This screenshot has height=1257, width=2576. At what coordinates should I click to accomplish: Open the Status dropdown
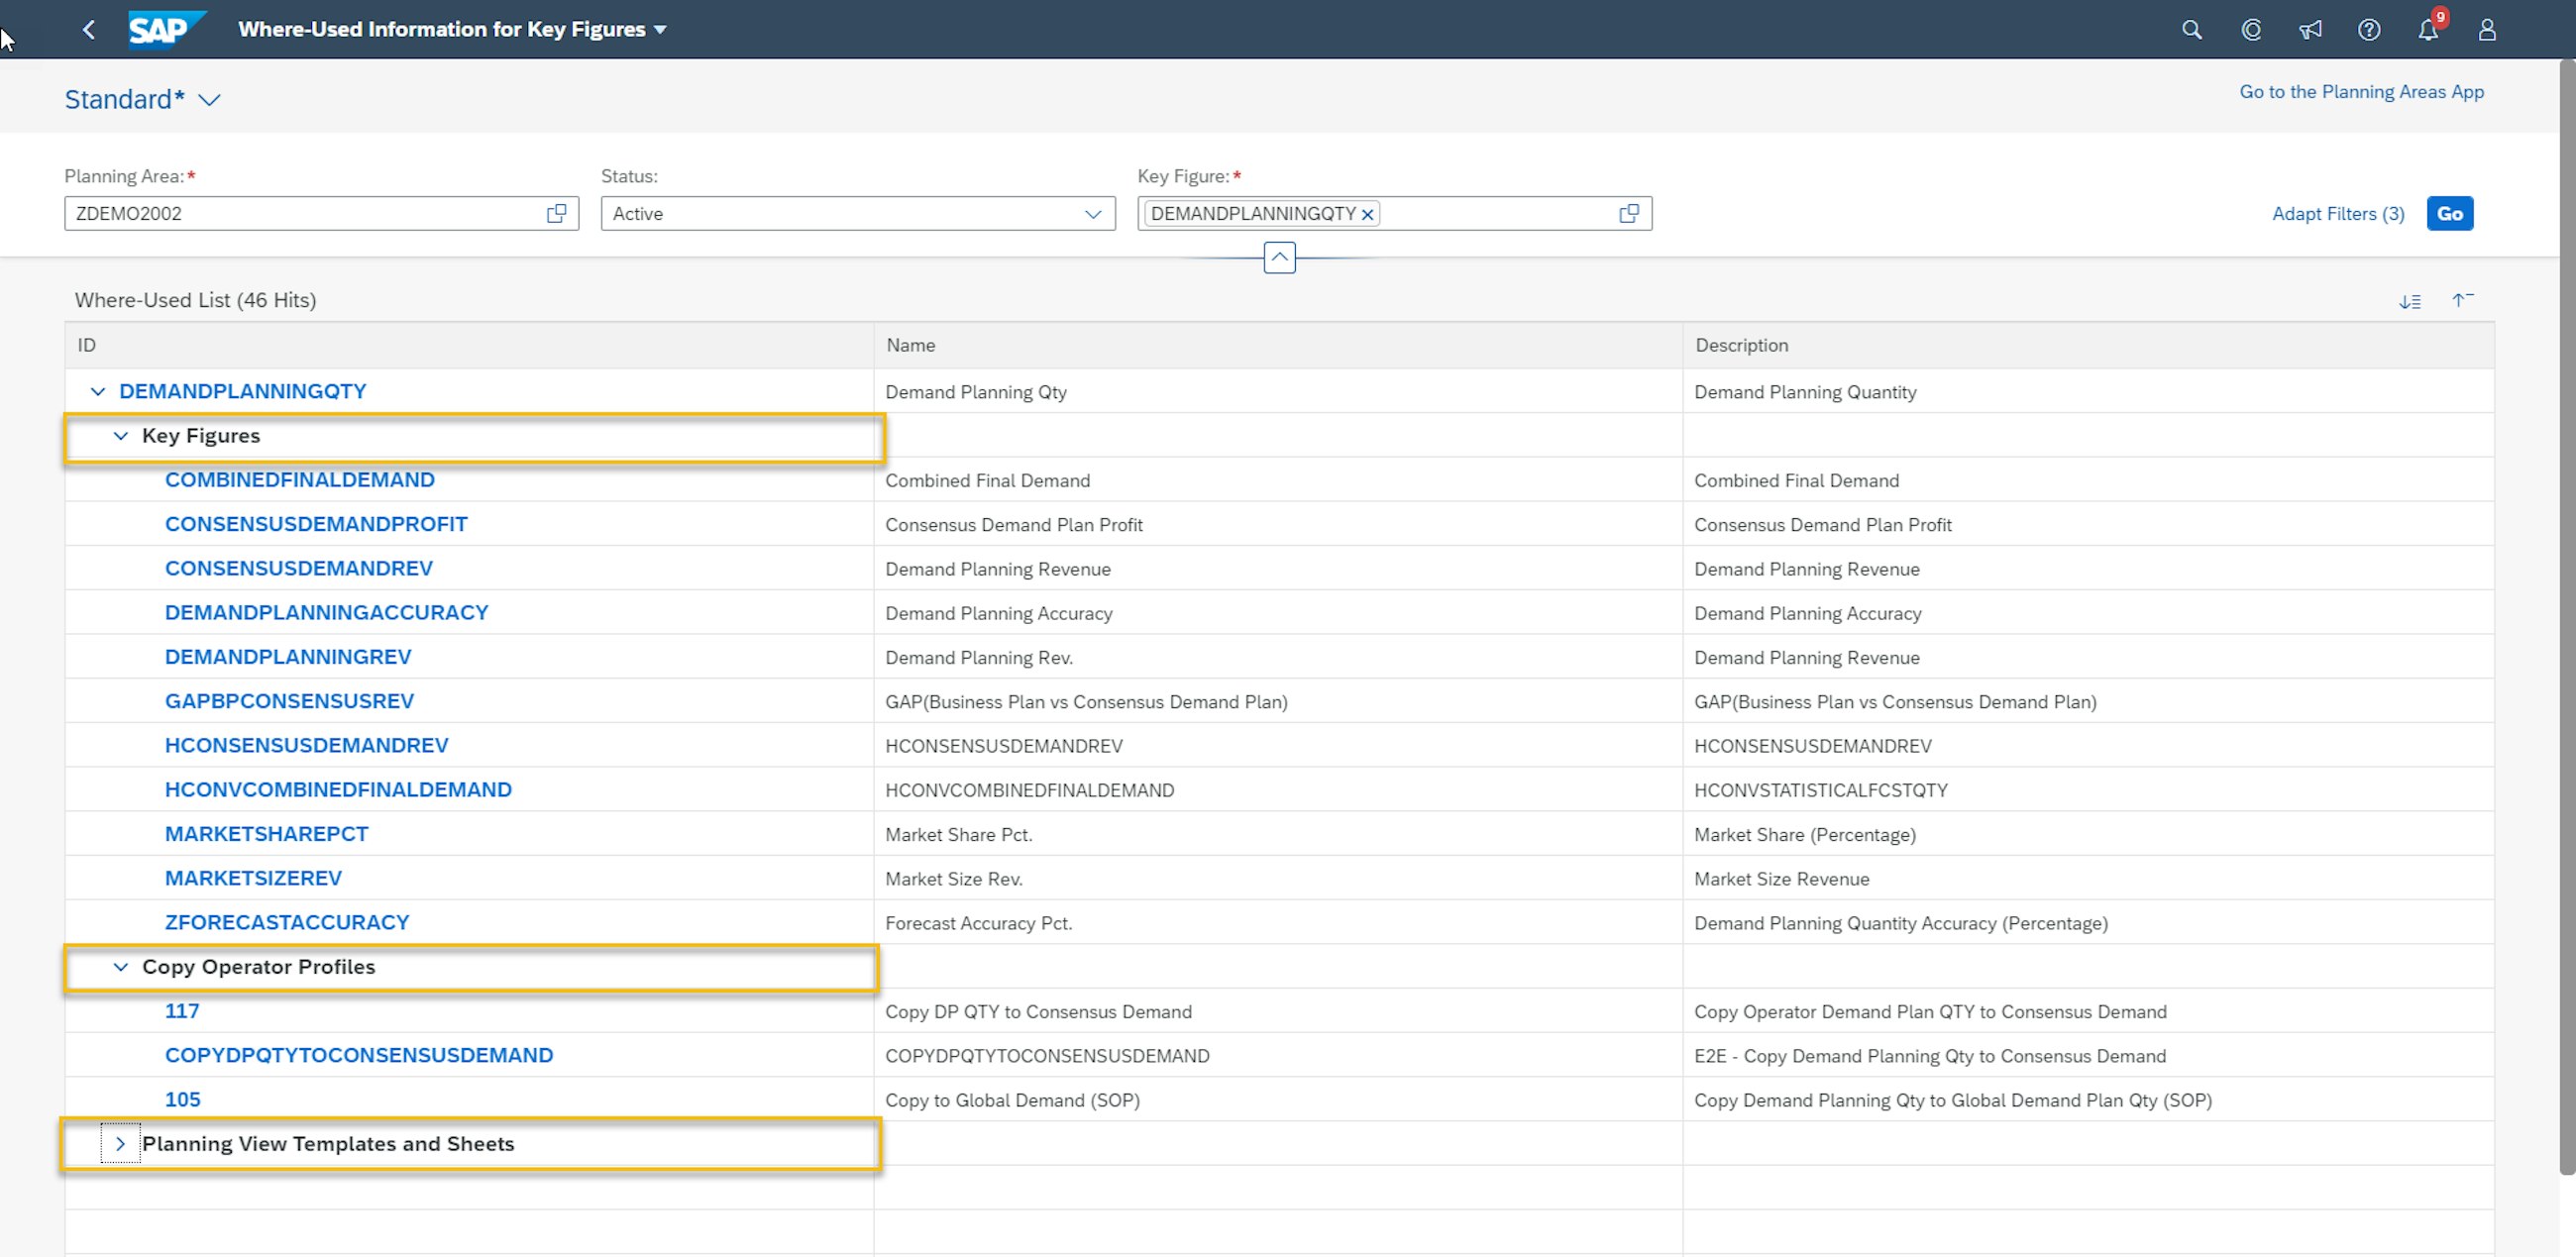(x=1092, y=214)
